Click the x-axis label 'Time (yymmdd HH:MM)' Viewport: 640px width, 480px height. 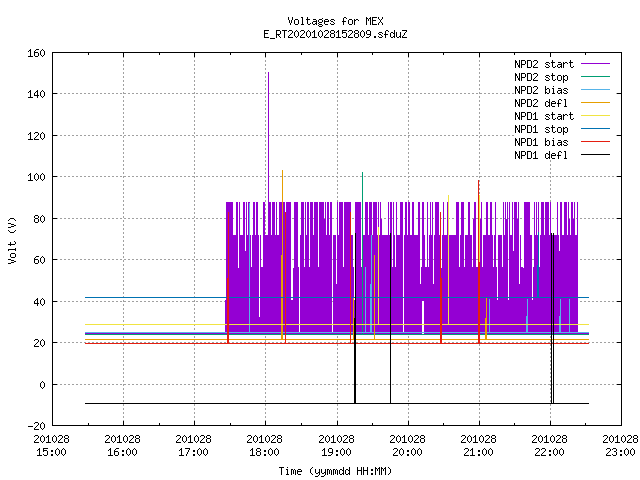(335, 471)
